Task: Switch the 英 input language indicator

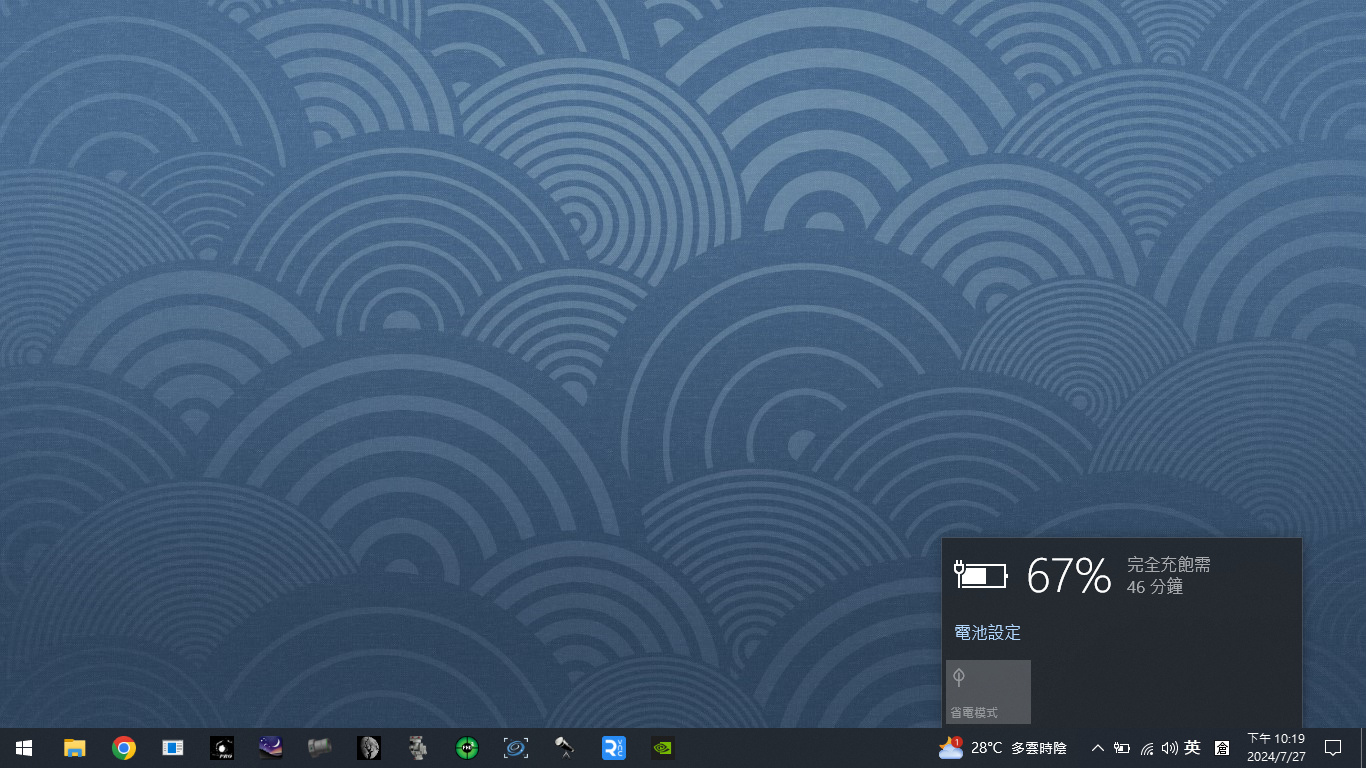Action: [1192, 748]
